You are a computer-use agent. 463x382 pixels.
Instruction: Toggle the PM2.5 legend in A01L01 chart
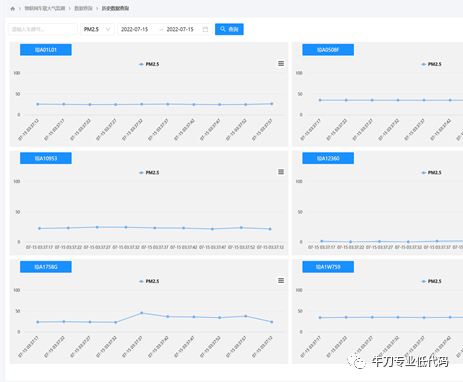click(x=149, y=64)
